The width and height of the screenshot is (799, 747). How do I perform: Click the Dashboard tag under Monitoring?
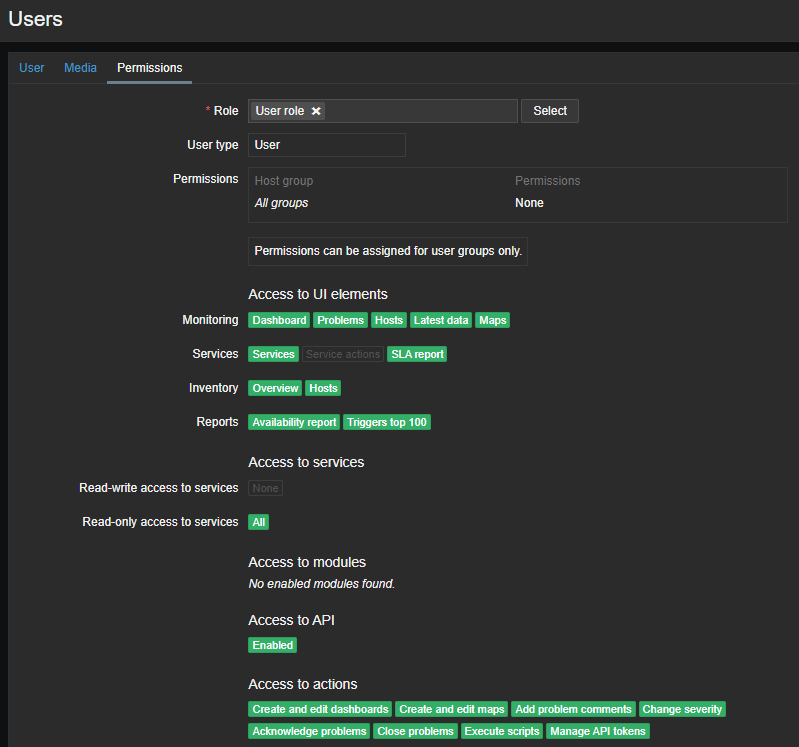[x=279, y=320]
